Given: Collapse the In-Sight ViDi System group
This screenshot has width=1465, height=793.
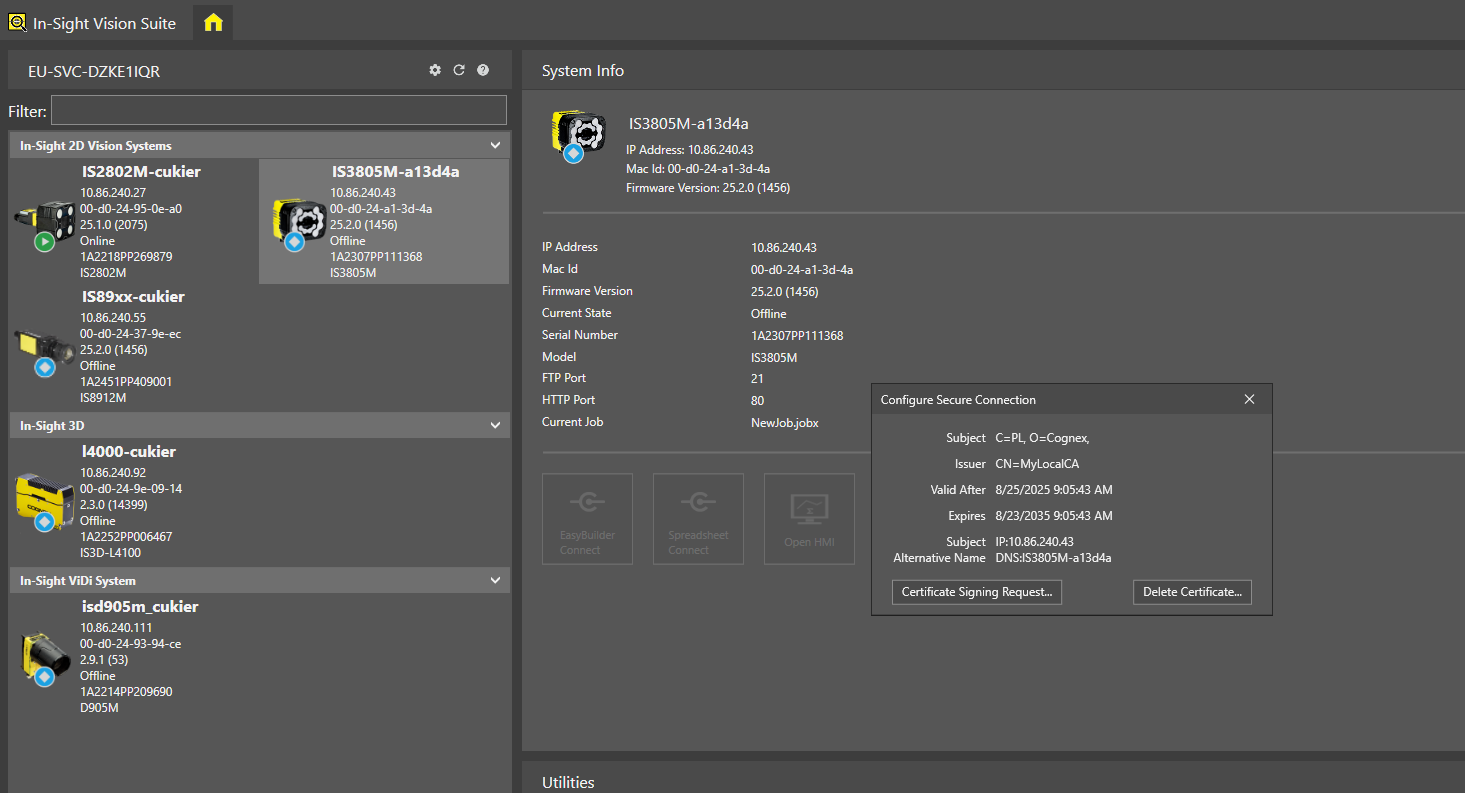Looking at the screenshot, I should tap(495, 581).
